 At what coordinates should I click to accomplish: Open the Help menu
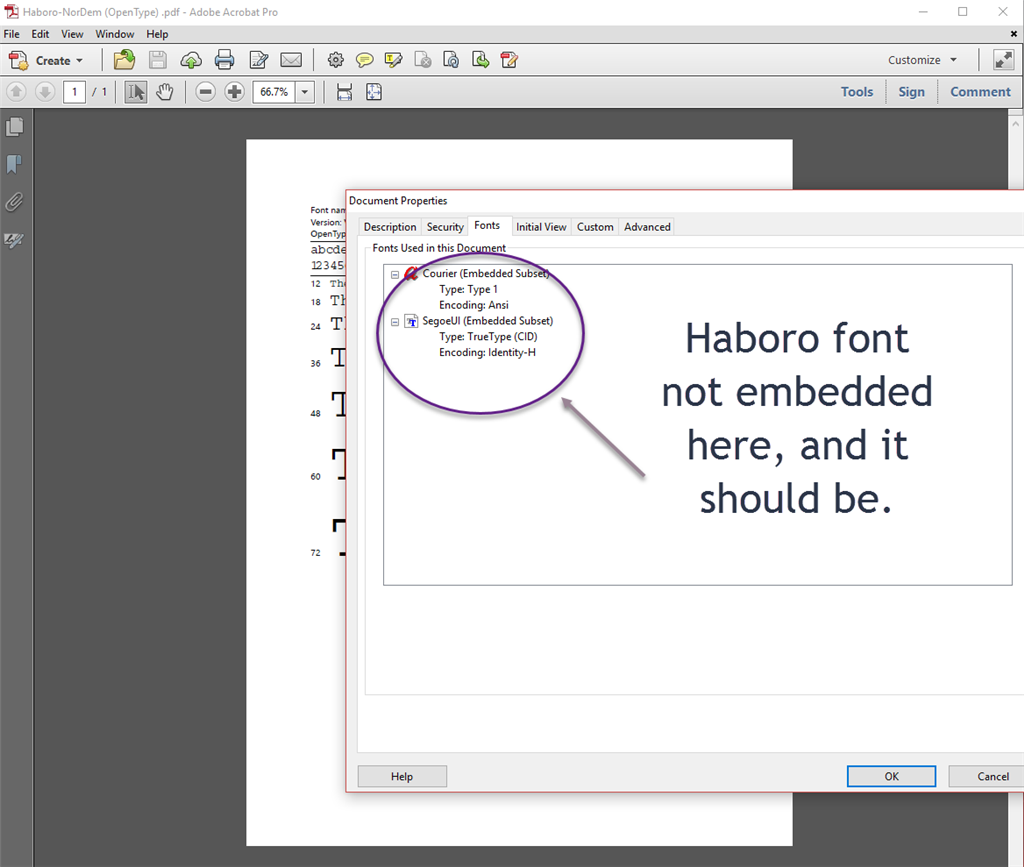[x=157, y=34]
